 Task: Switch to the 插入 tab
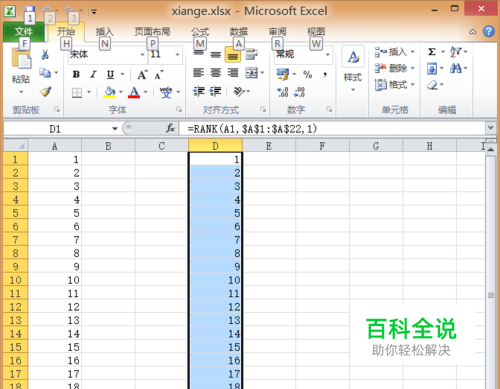point(105,32)
